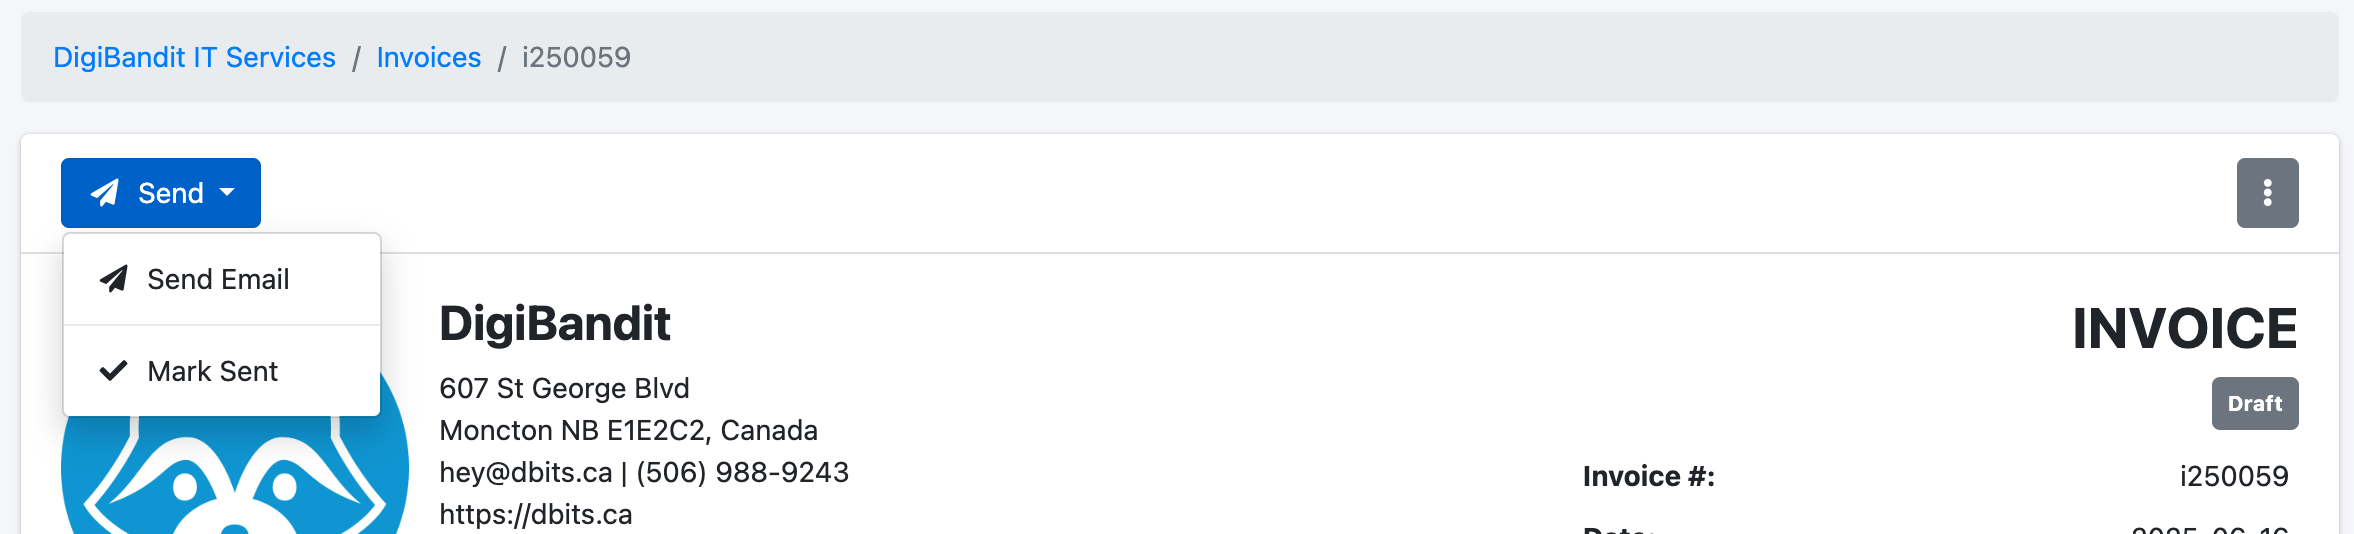Image resolution: width=2354 pixels, height=534 pixels.
Task: Click the DigiBandit company name heading
Action: 555,323
